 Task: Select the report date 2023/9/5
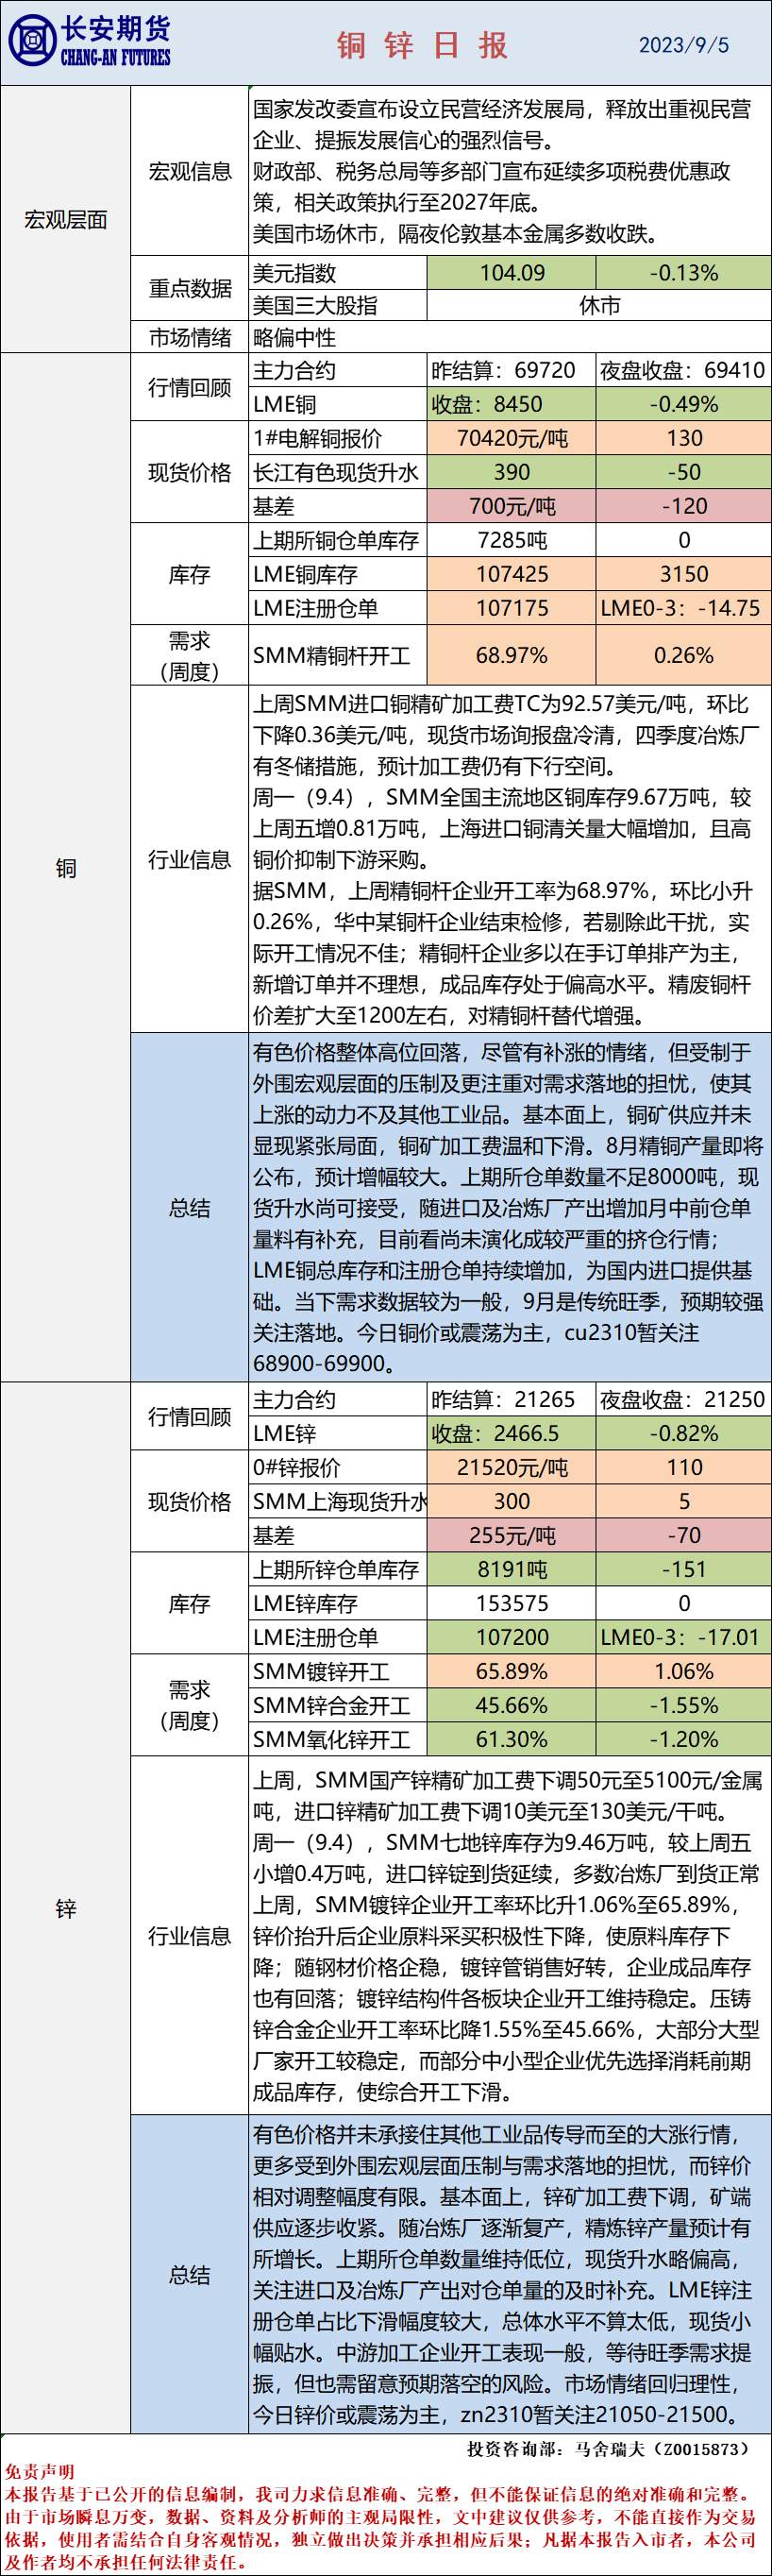pos(684,46)
